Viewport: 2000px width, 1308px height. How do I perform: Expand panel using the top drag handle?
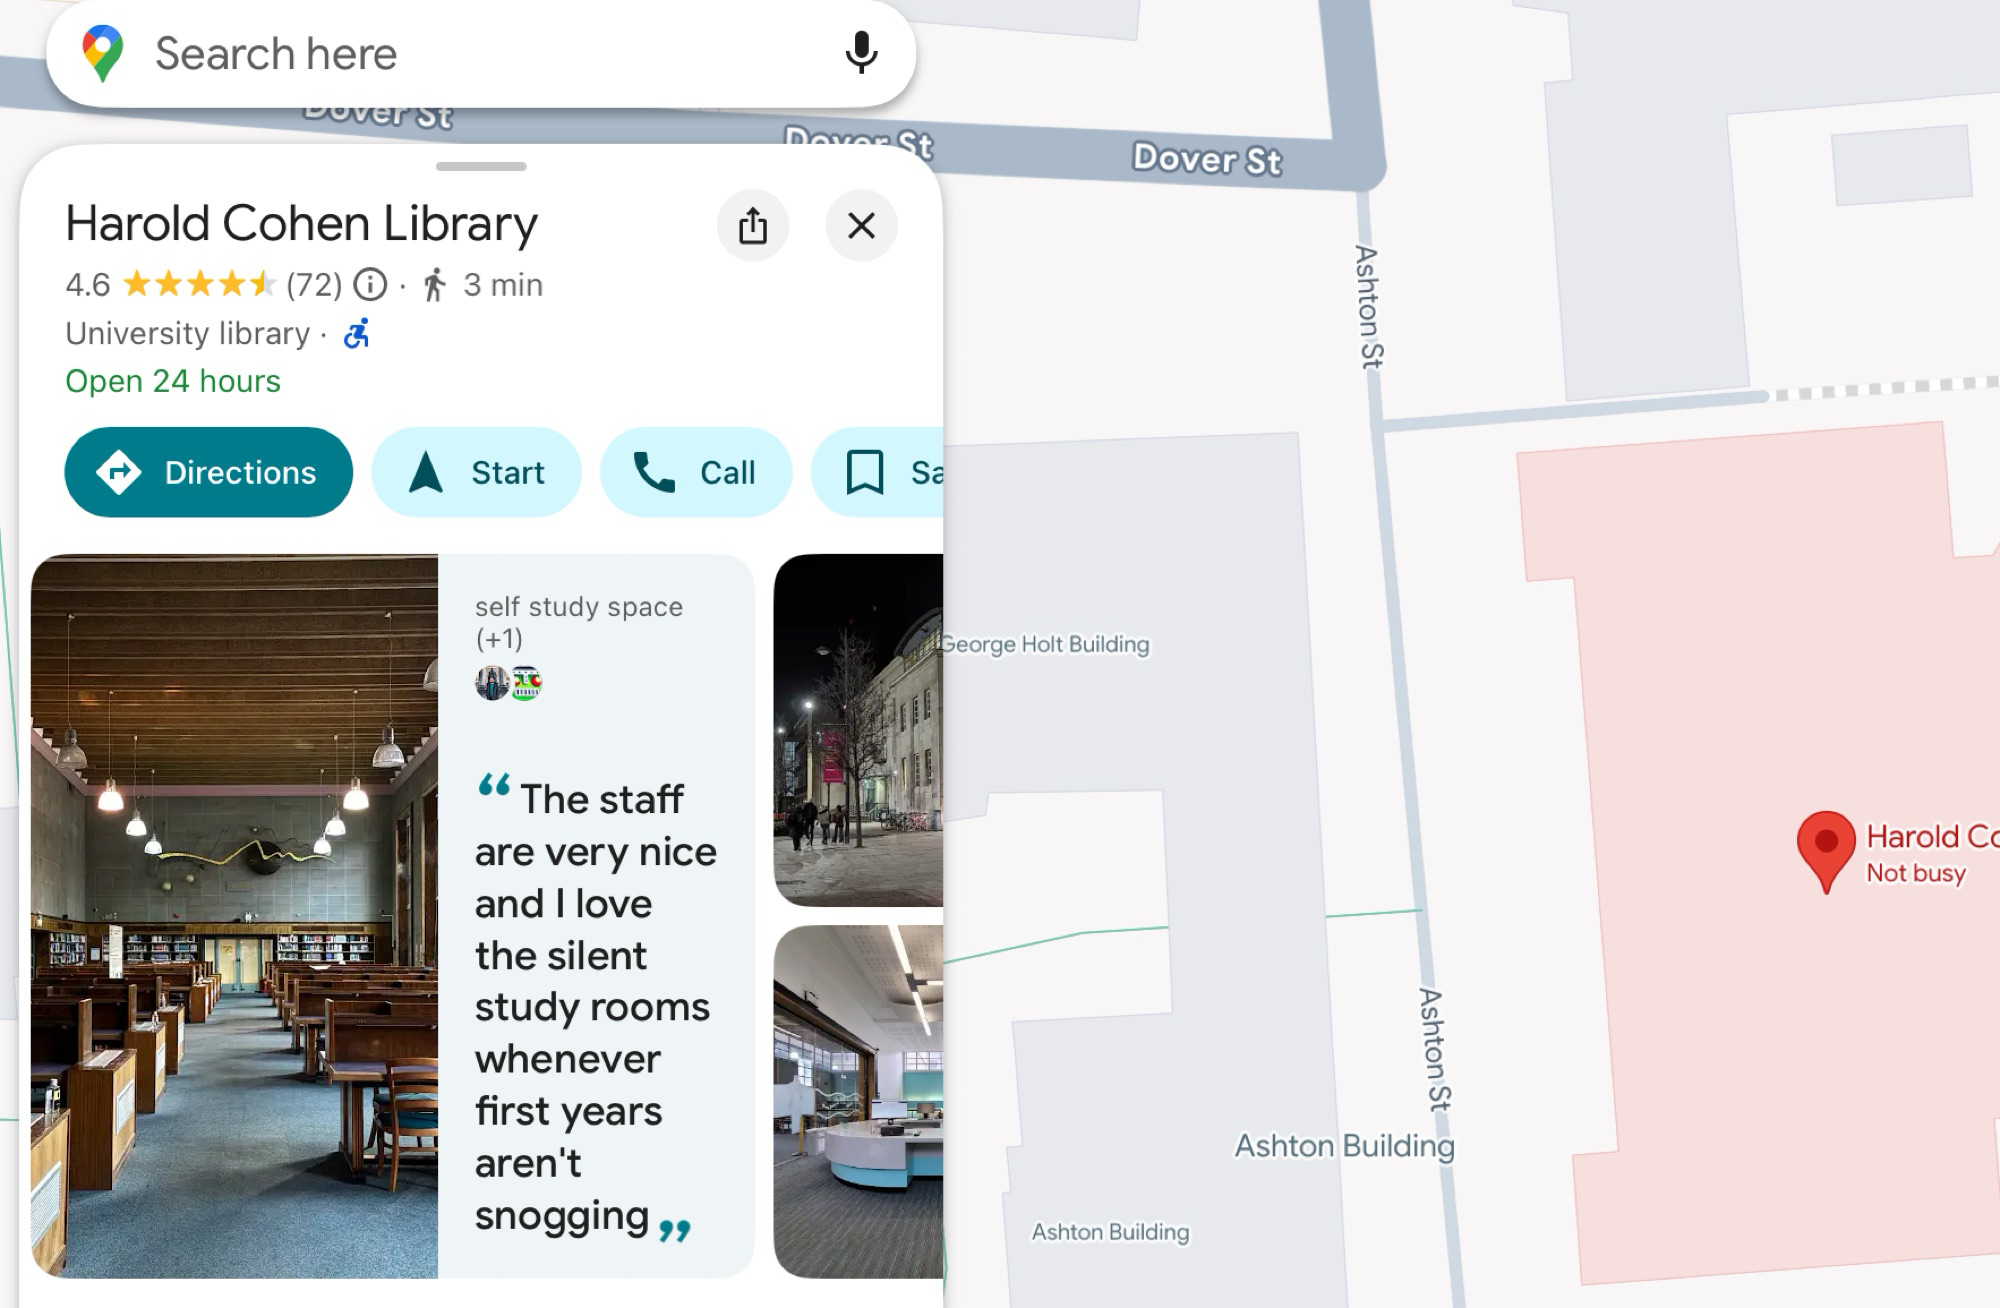481,166
